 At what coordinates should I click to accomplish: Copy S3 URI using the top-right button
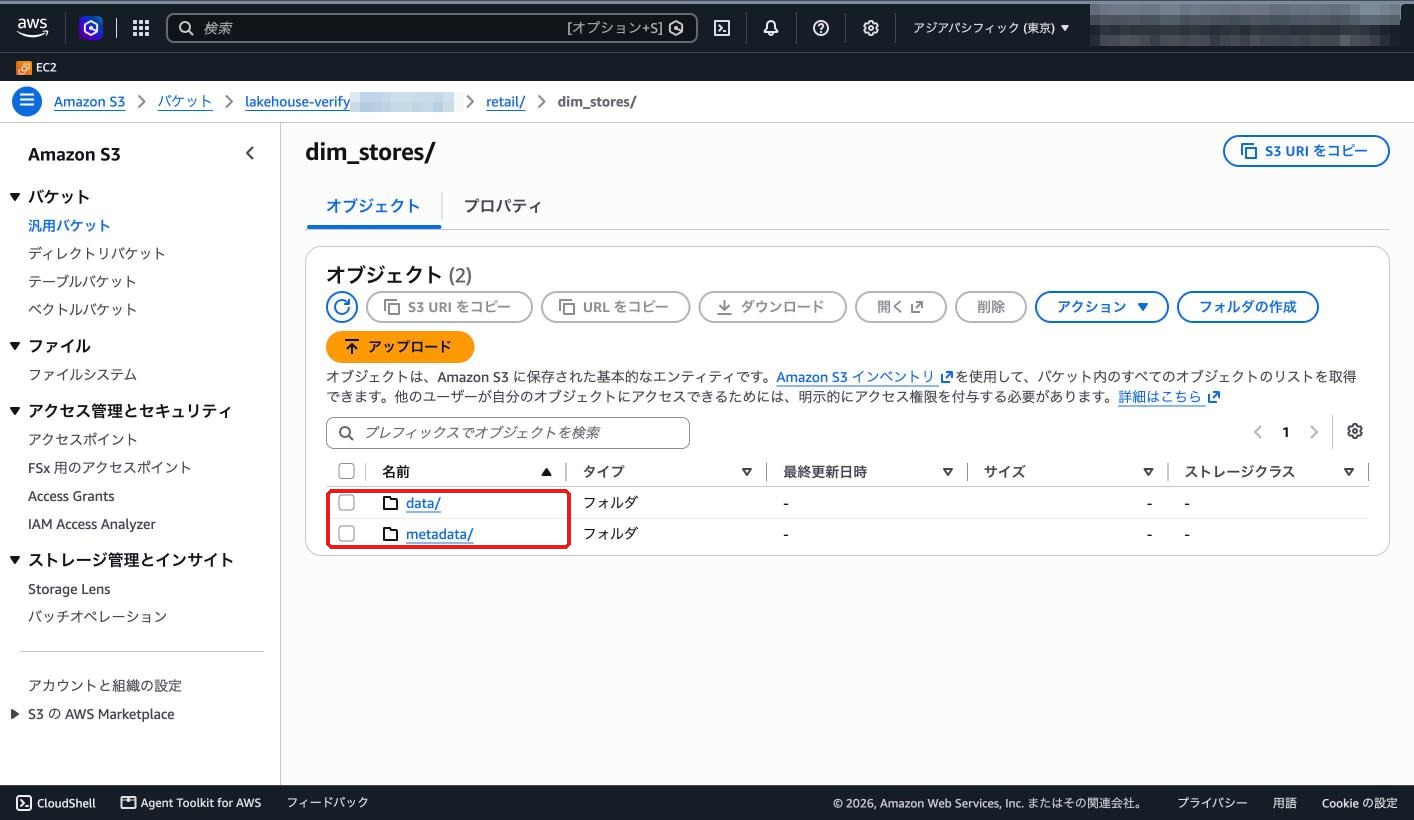click(x=1306, y=151)
